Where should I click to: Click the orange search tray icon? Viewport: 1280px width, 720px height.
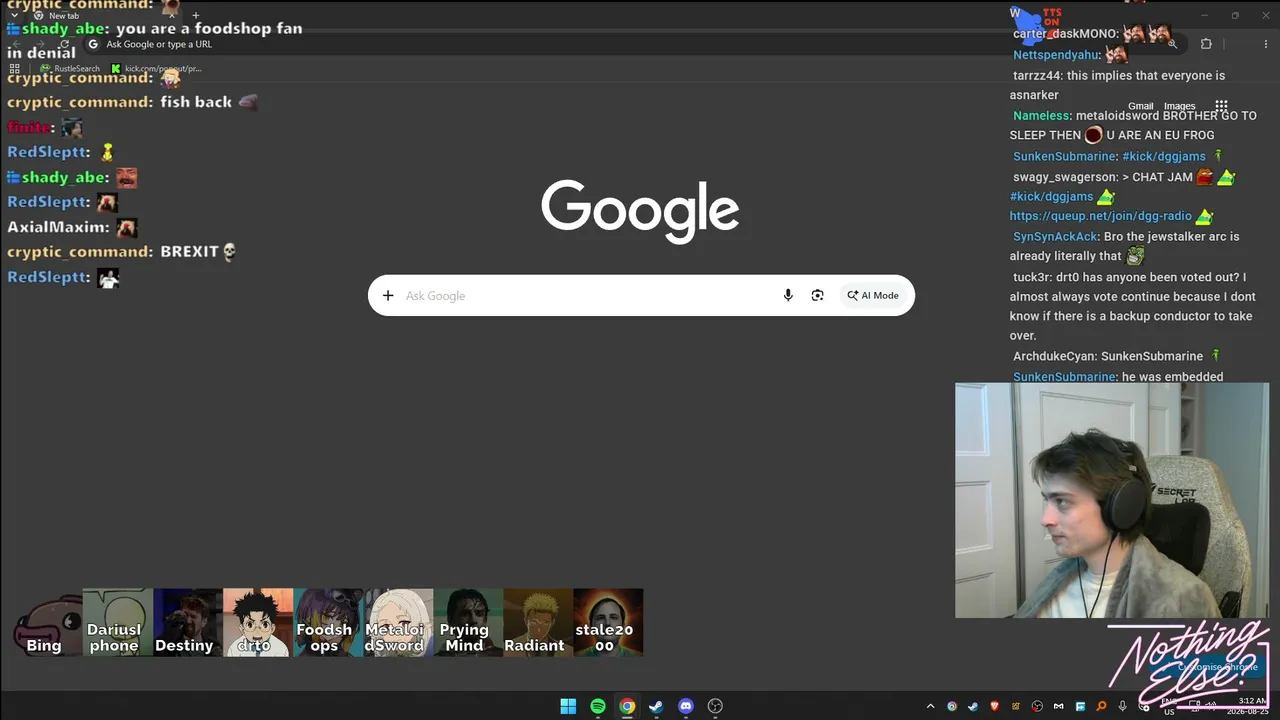pyautogui.click(x=1101, y=706)
